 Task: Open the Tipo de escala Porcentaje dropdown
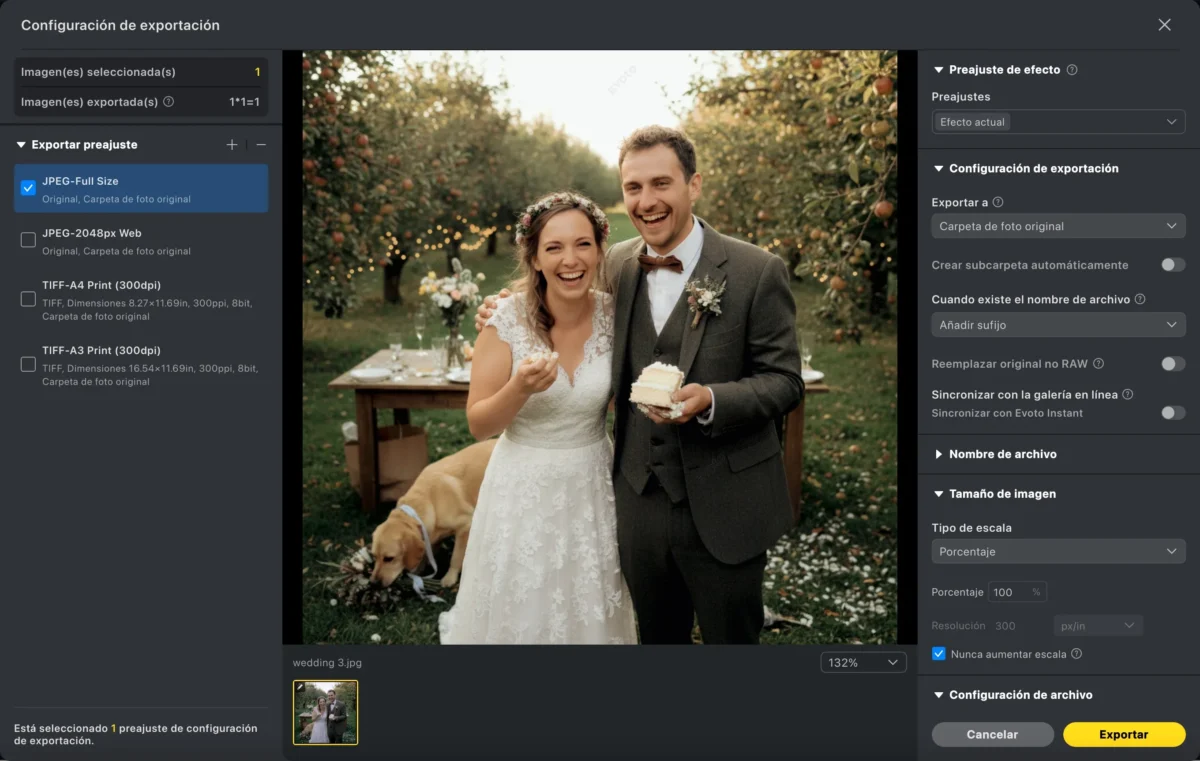[1058, 551]
